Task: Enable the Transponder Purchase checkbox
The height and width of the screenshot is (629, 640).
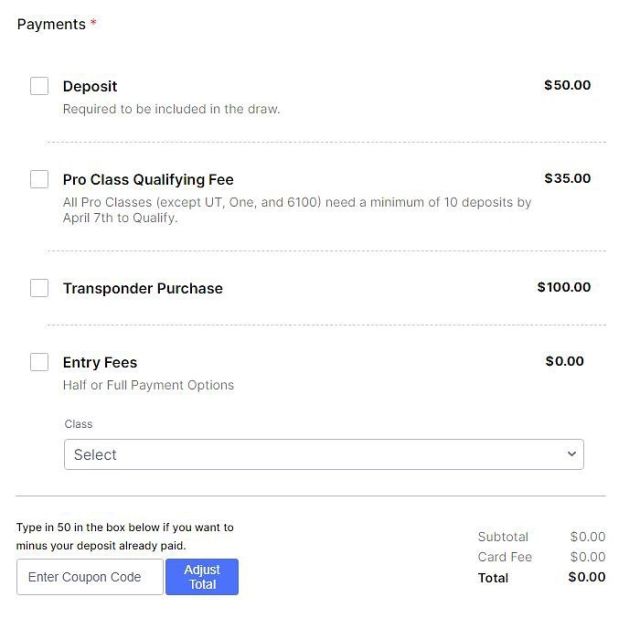Action: (x=39, y=288)
